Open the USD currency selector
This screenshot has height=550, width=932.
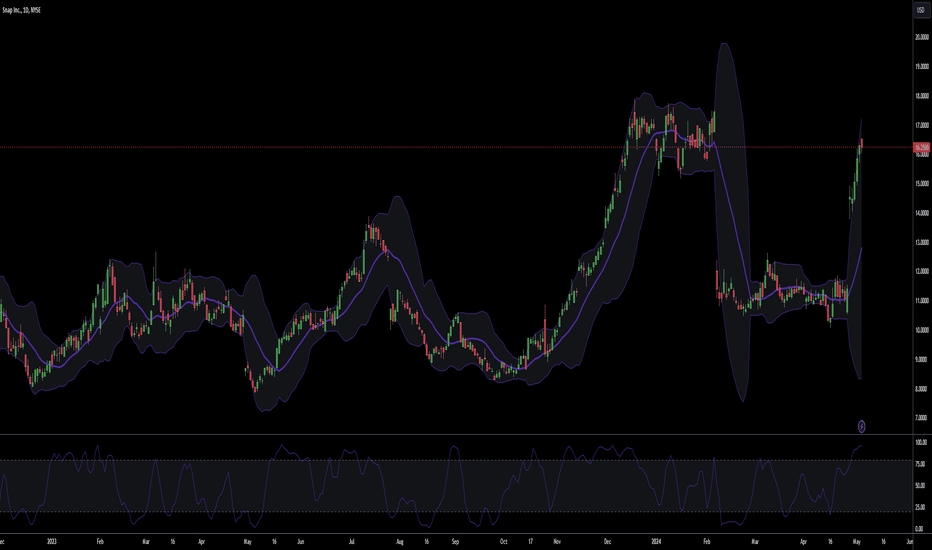(921, 10)
